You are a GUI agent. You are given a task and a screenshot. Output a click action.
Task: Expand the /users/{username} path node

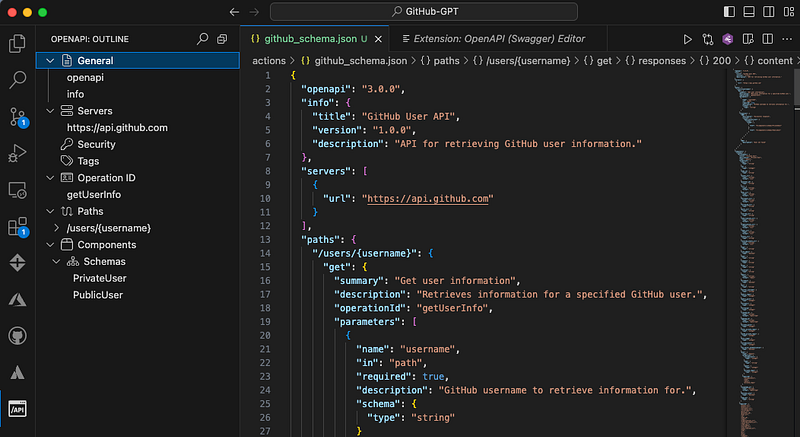coord(57,228)
